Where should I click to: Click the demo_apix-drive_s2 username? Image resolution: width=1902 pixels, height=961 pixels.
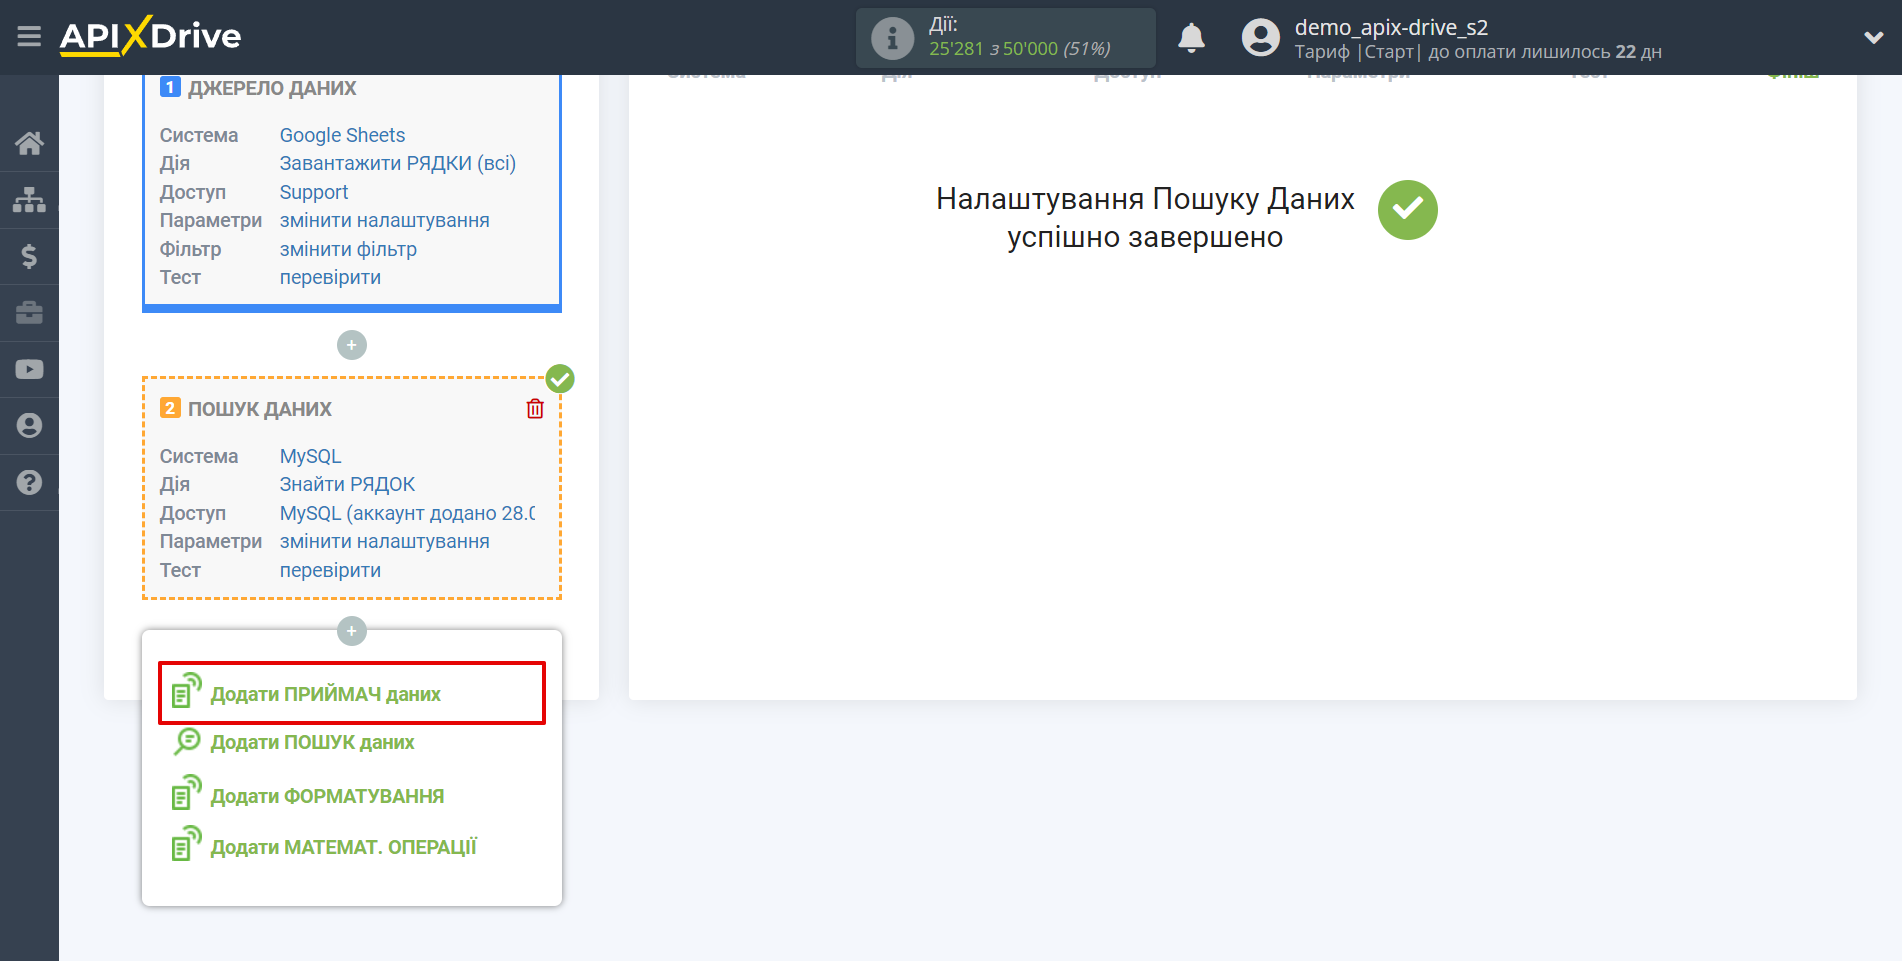pos(1391,27)
